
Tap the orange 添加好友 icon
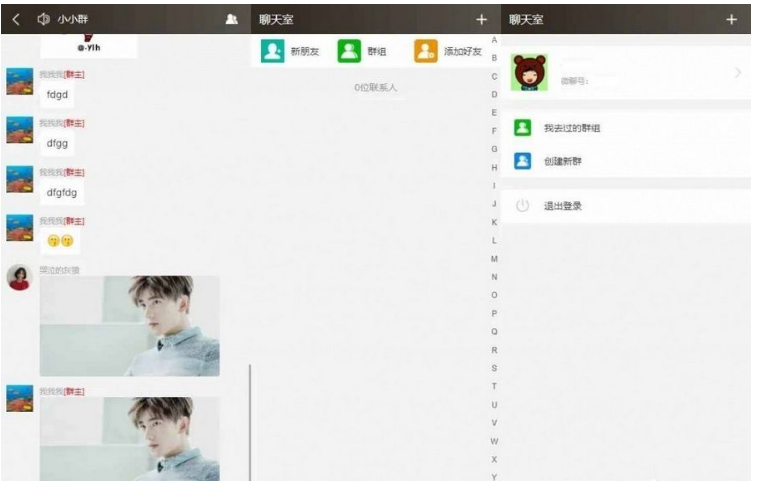point(426,51)
